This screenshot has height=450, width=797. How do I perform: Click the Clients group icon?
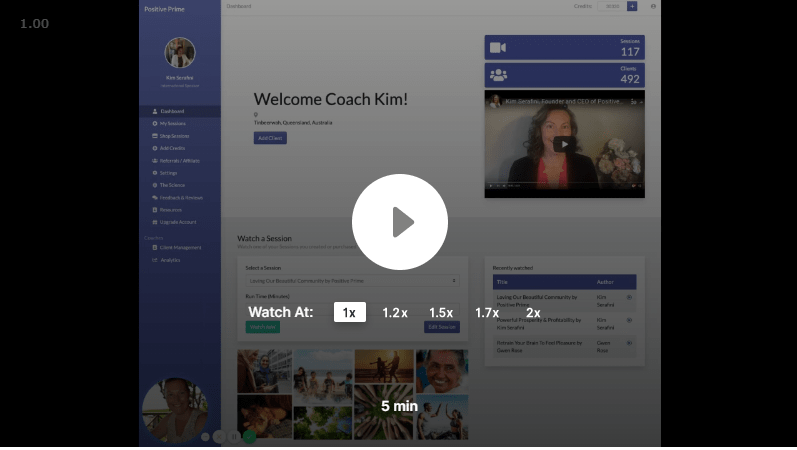pyautogui.click(x=498, y=75)
